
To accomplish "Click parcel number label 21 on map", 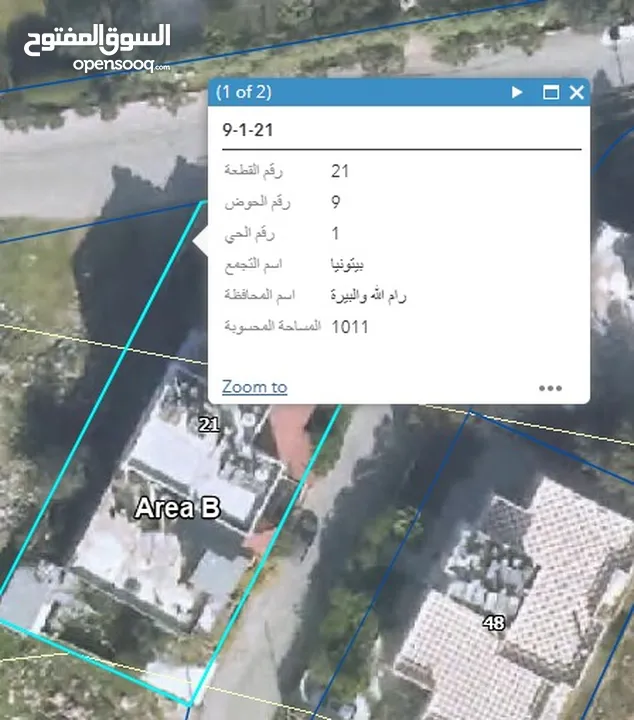I will click(x=208, y=425).
